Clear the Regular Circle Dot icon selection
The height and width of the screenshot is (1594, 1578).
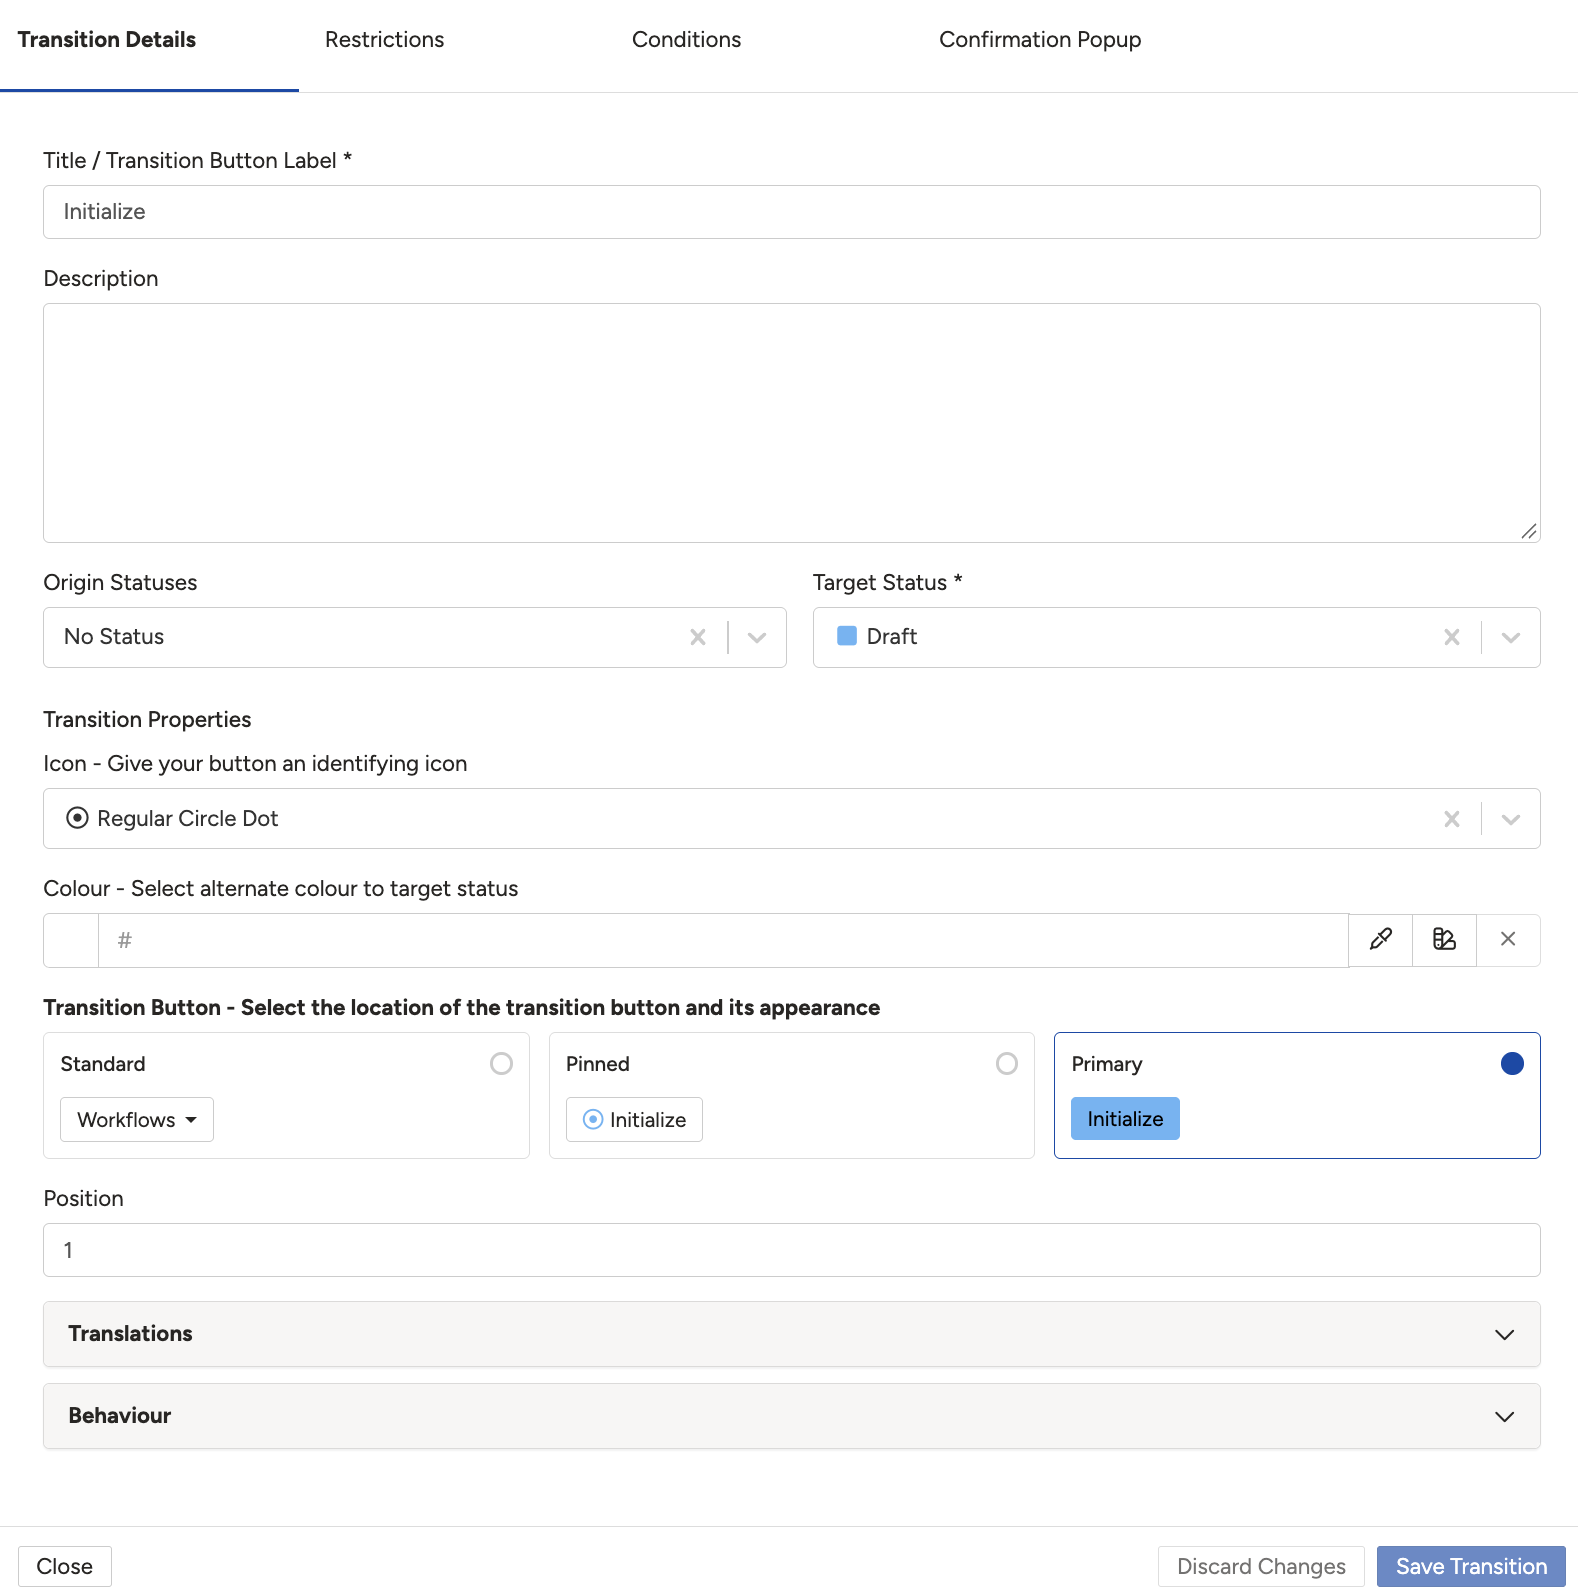(1452, 819)
